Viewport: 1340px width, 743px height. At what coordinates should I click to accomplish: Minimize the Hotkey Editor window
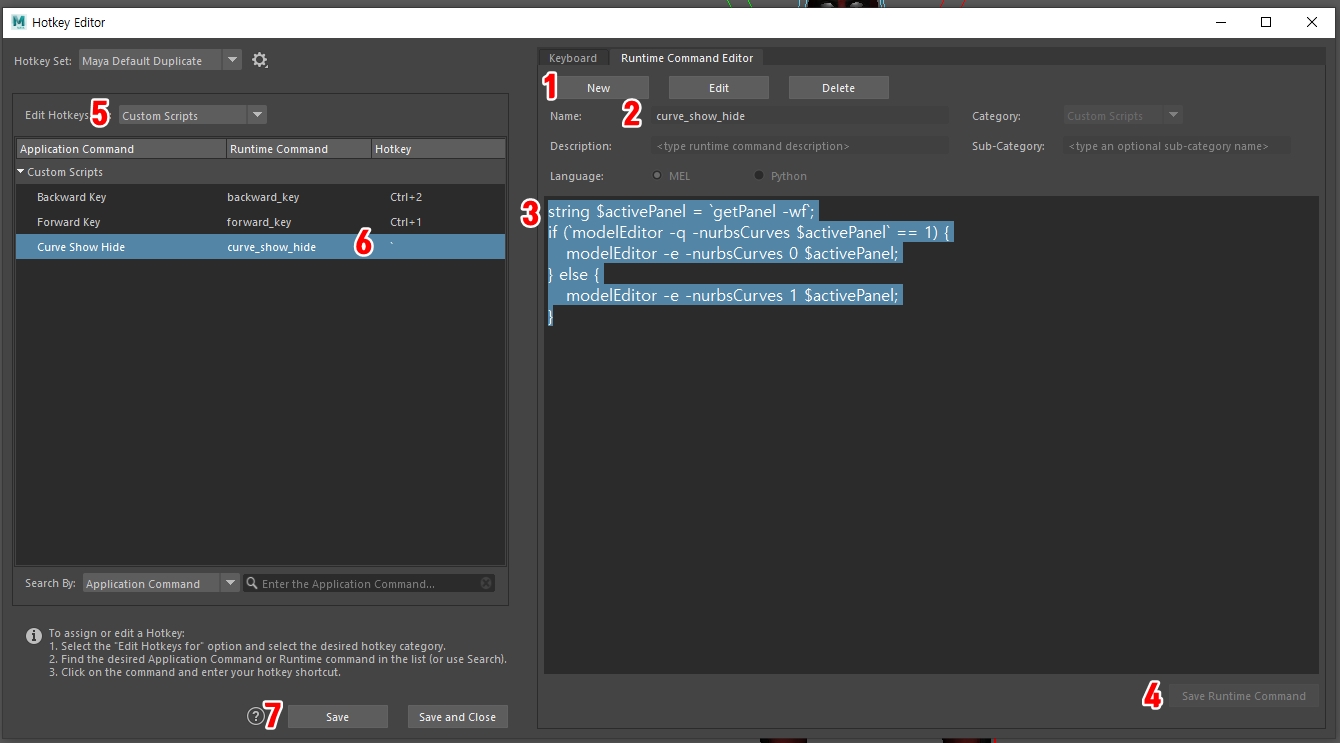pos(1220,22)
